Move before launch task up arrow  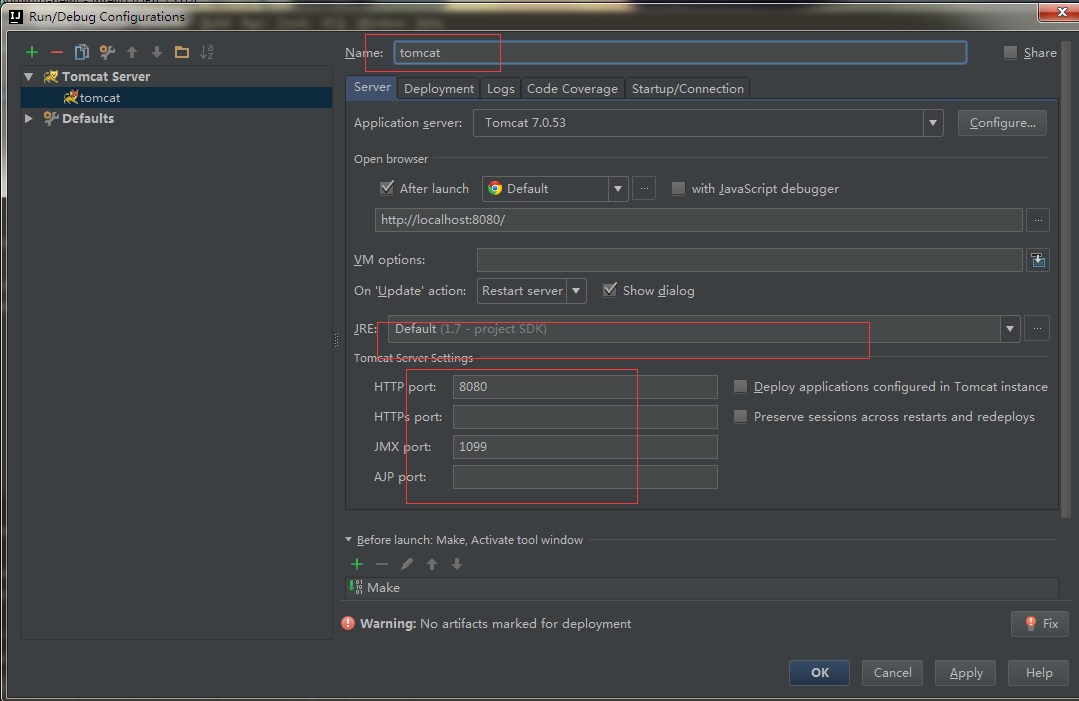[x=432, y=564]
